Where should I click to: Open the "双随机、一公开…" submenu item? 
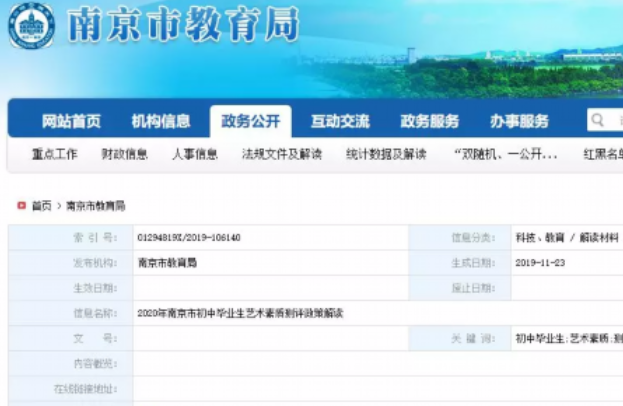coord(505,154)
